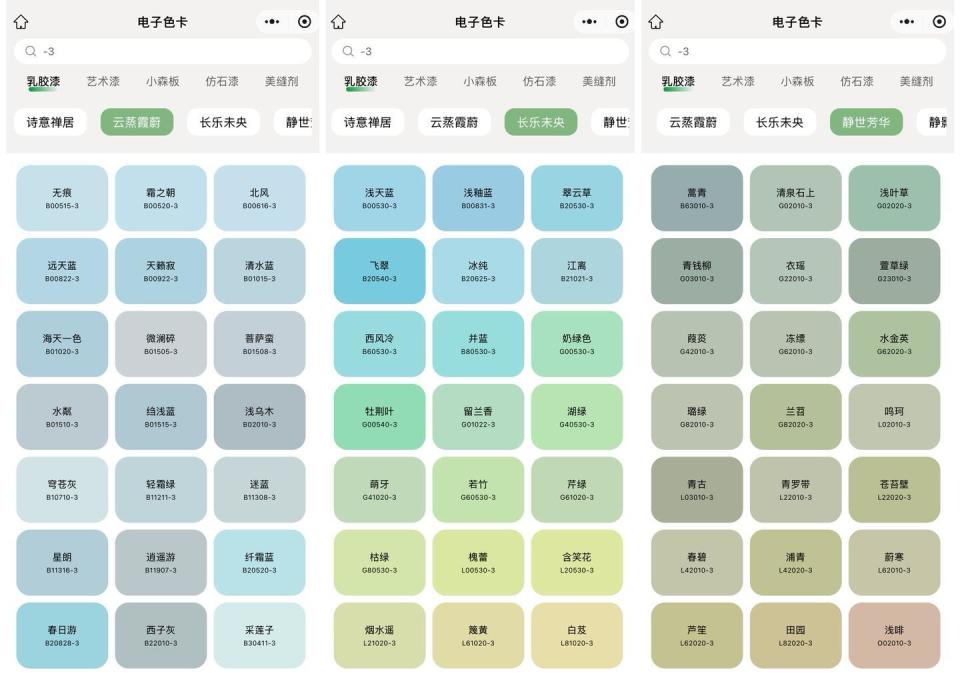
Task: Open the three-dot menu on the middle screen
Action: (x=589, y=22)
